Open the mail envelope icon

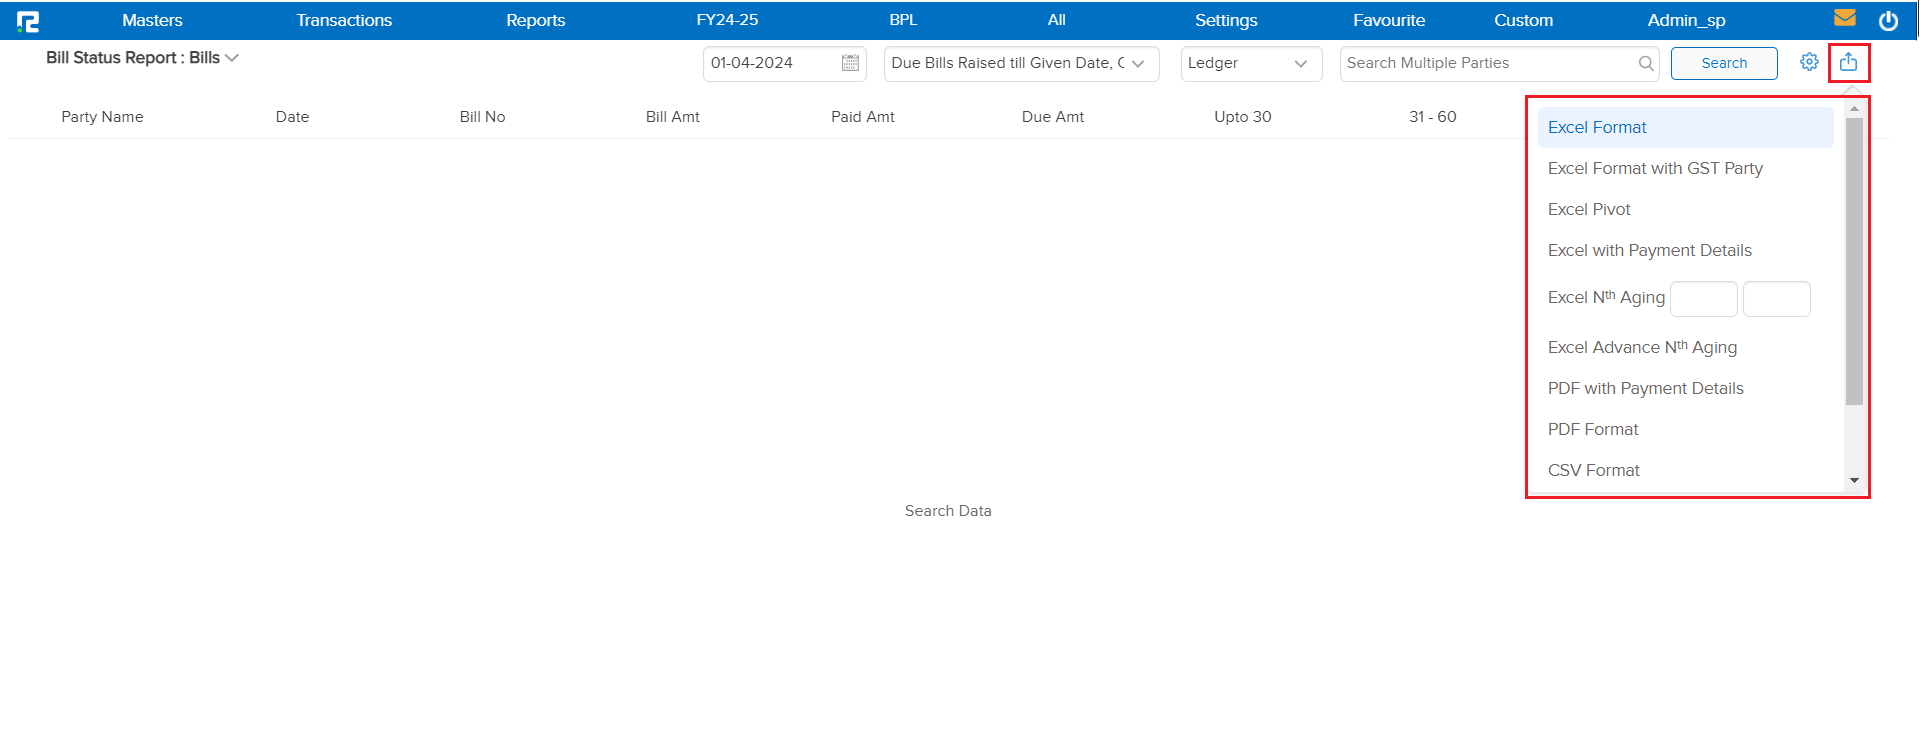coord(1845,18)
